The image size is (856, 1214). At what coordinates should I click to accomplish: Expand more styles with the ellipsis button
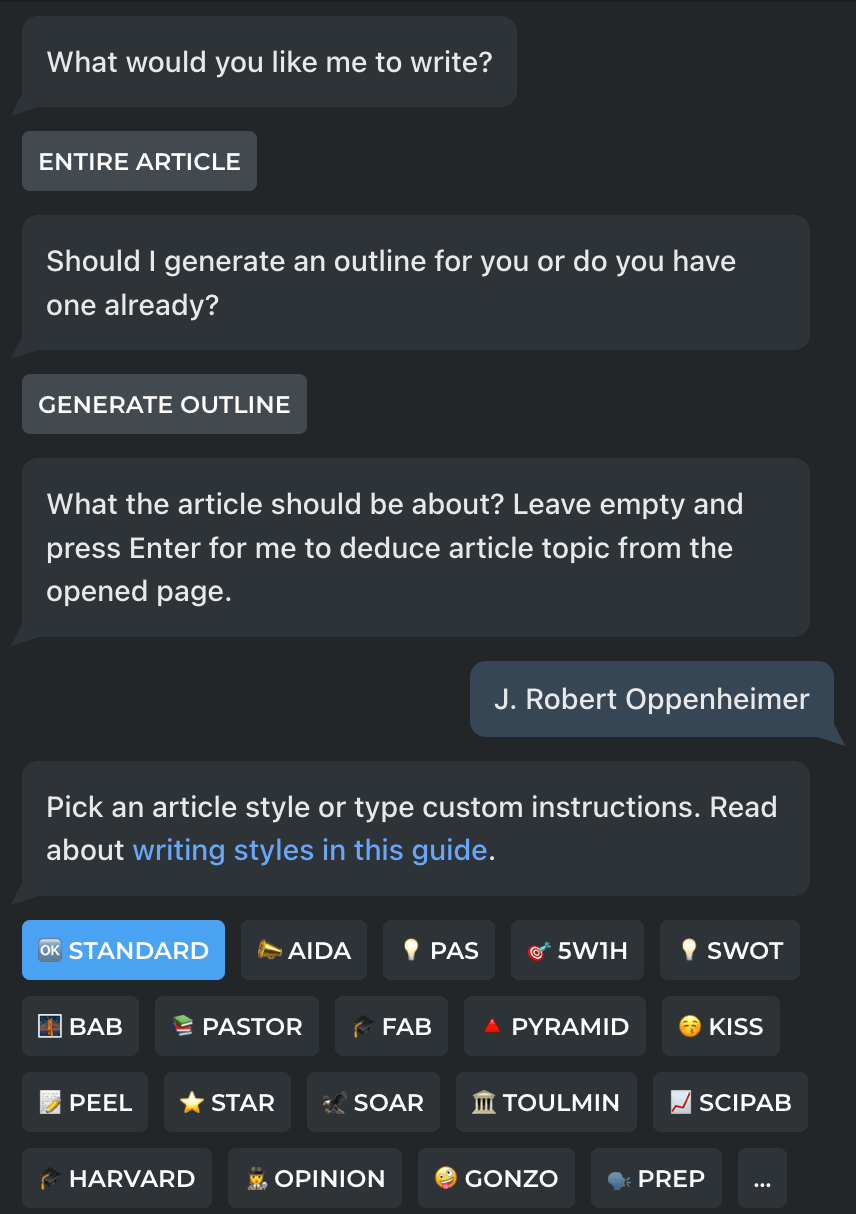[x=762, y=1178]
